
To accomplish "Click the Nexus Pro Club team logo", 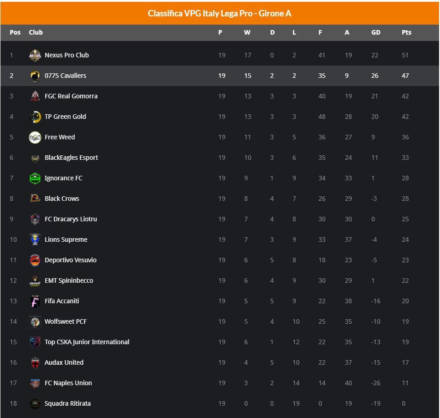I will (35, 55).
